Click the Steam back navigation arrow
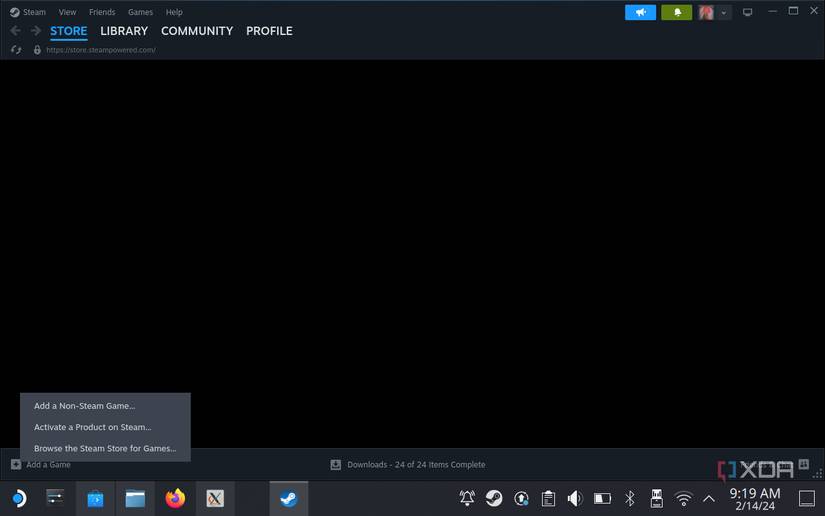825x516 pixels. (x=15, y=31)
